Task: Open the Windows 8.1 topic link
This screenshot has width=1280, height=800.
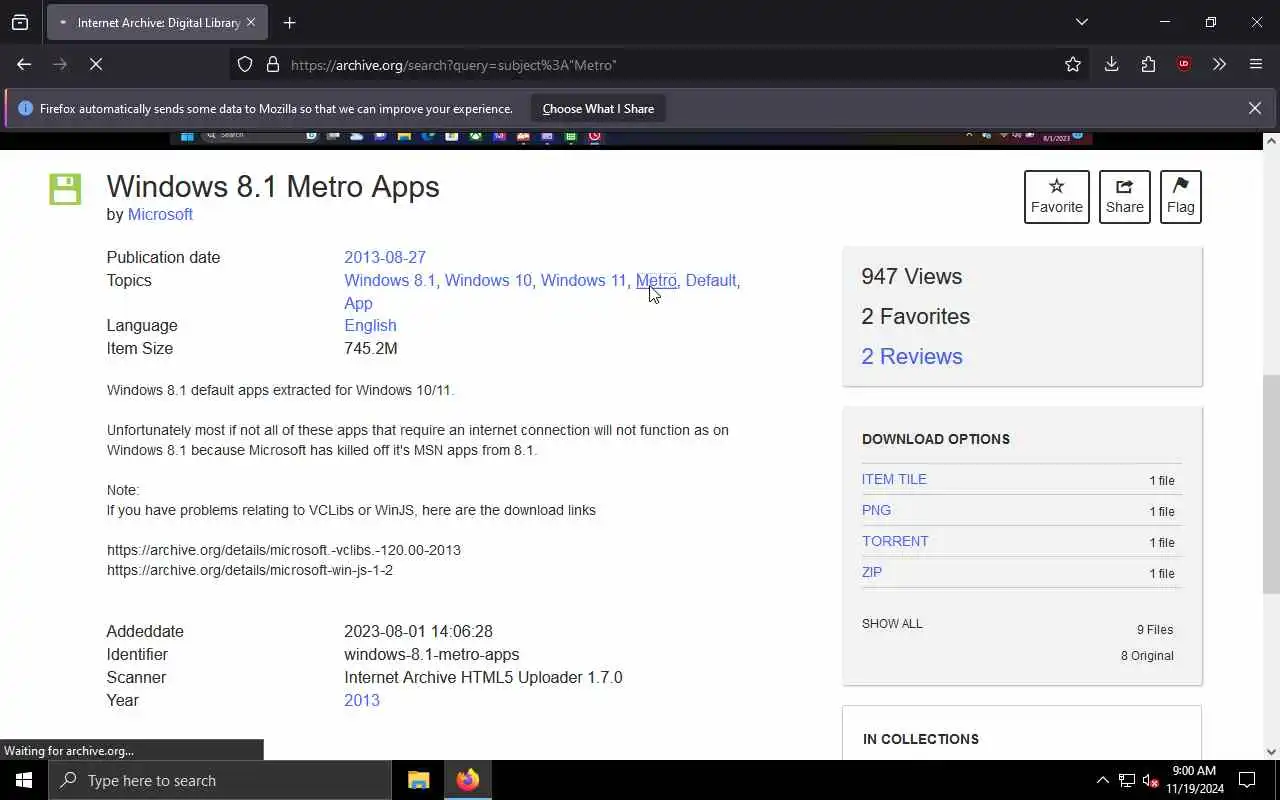Action: (x=390, y=280)
